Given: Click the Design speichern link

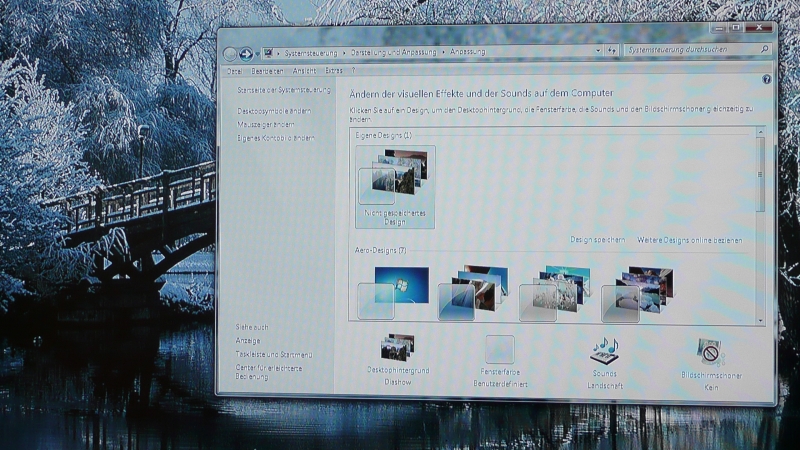Looking at the screenshot, I should tap(598, 240).
